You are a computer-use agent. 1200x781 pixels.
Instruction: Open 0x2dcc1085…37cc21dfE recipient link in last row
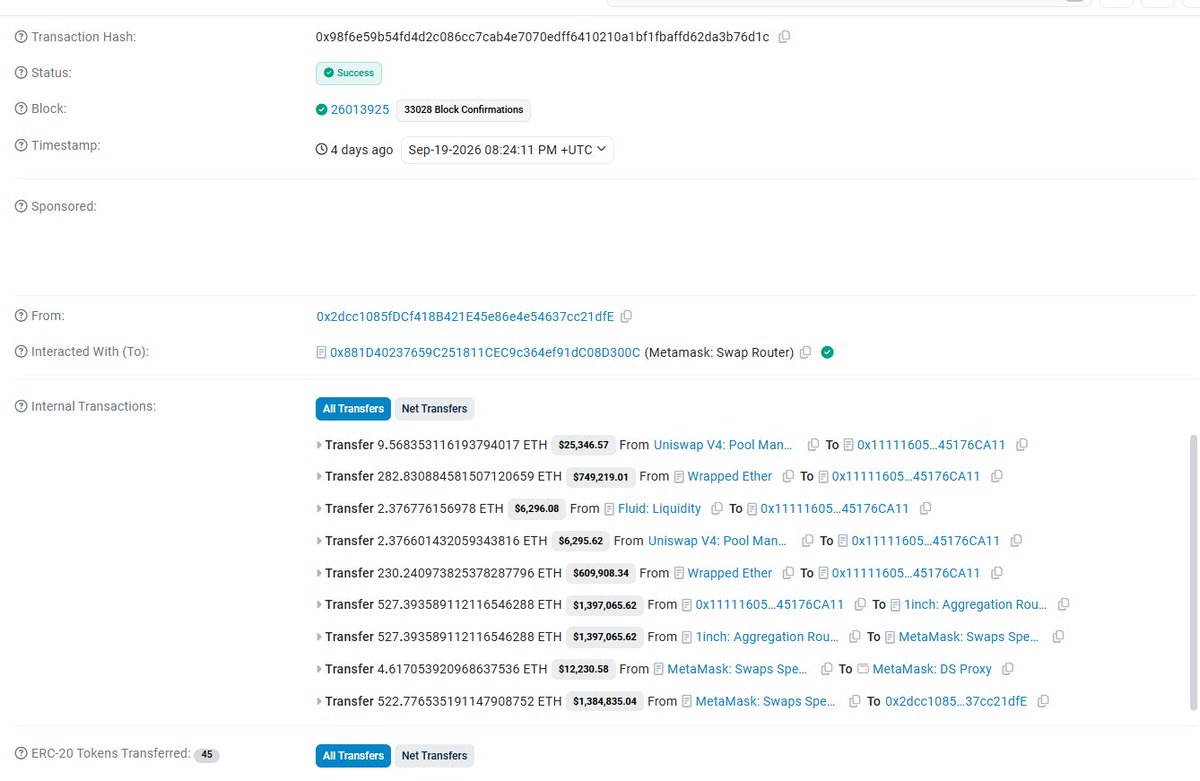[956, 701]
